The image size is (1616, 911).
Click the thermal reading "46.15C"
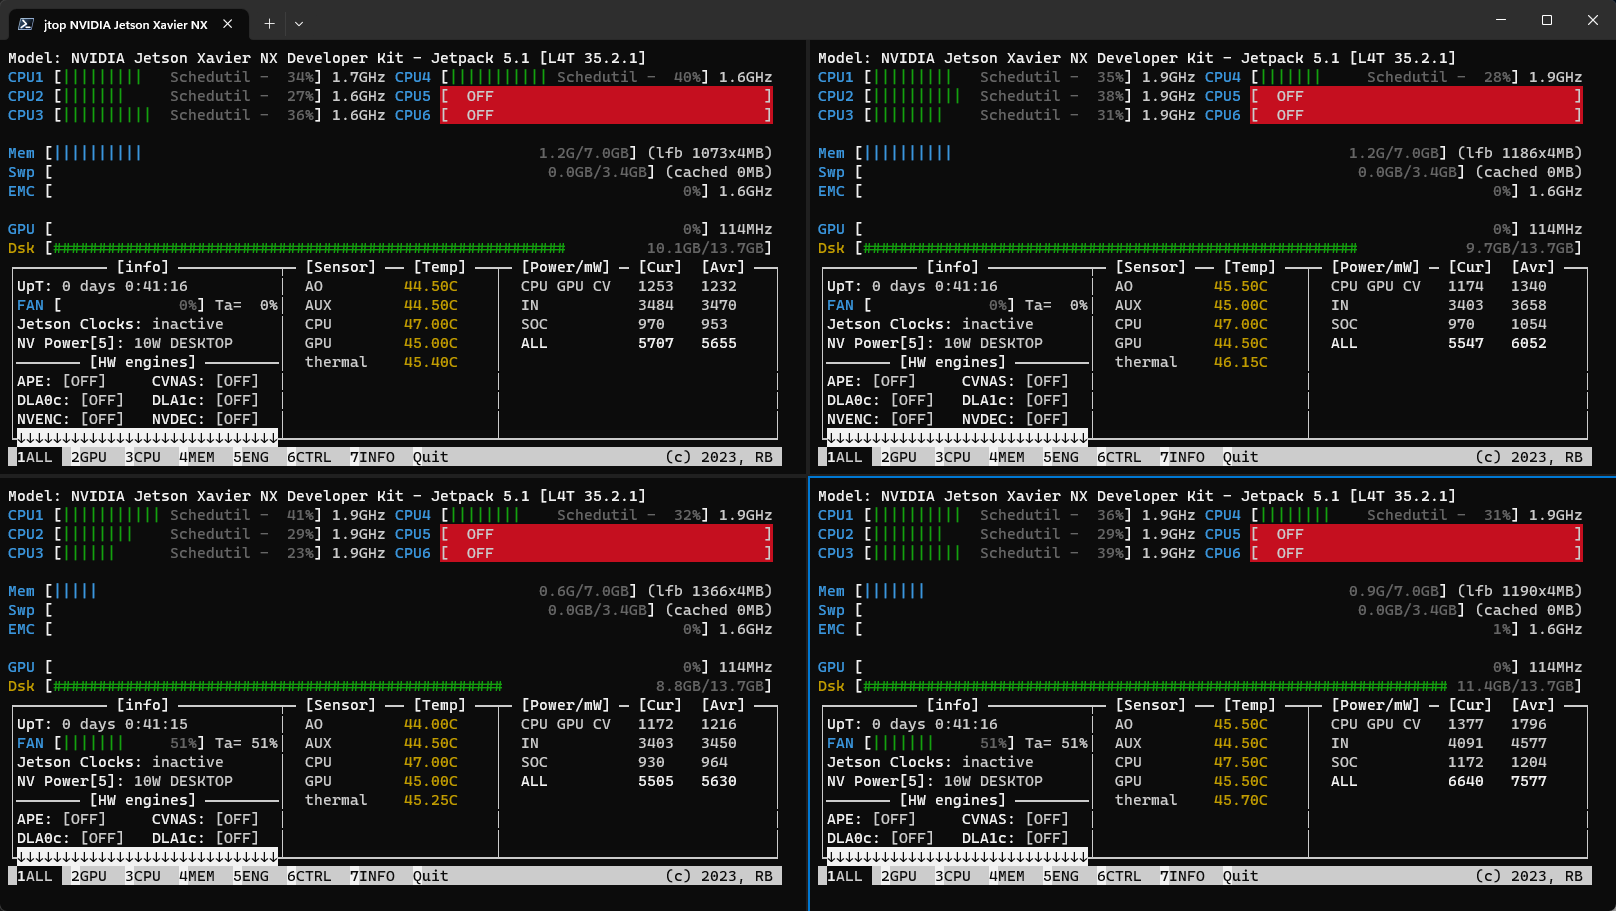pos(1241,362)
